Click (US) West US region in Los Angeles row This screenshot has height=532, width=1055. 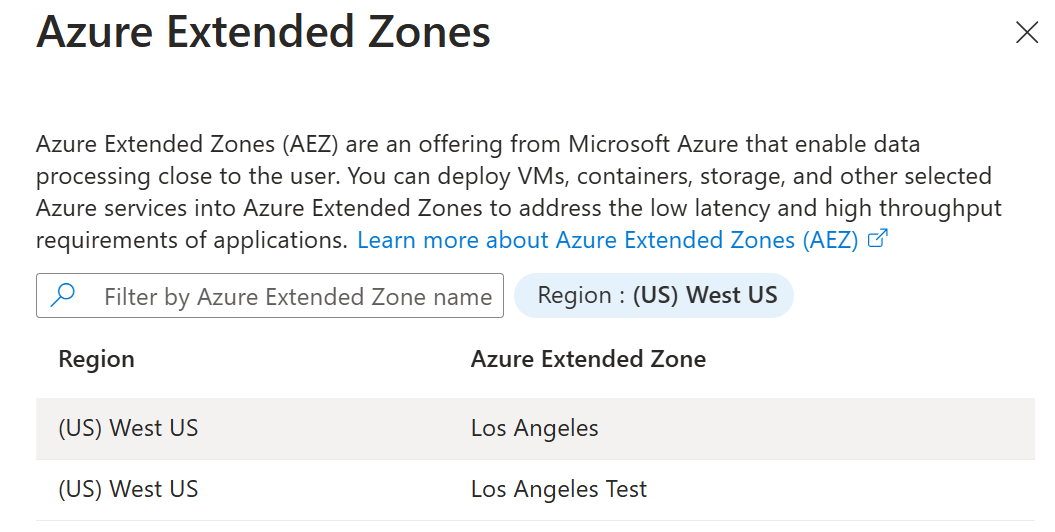128,429
